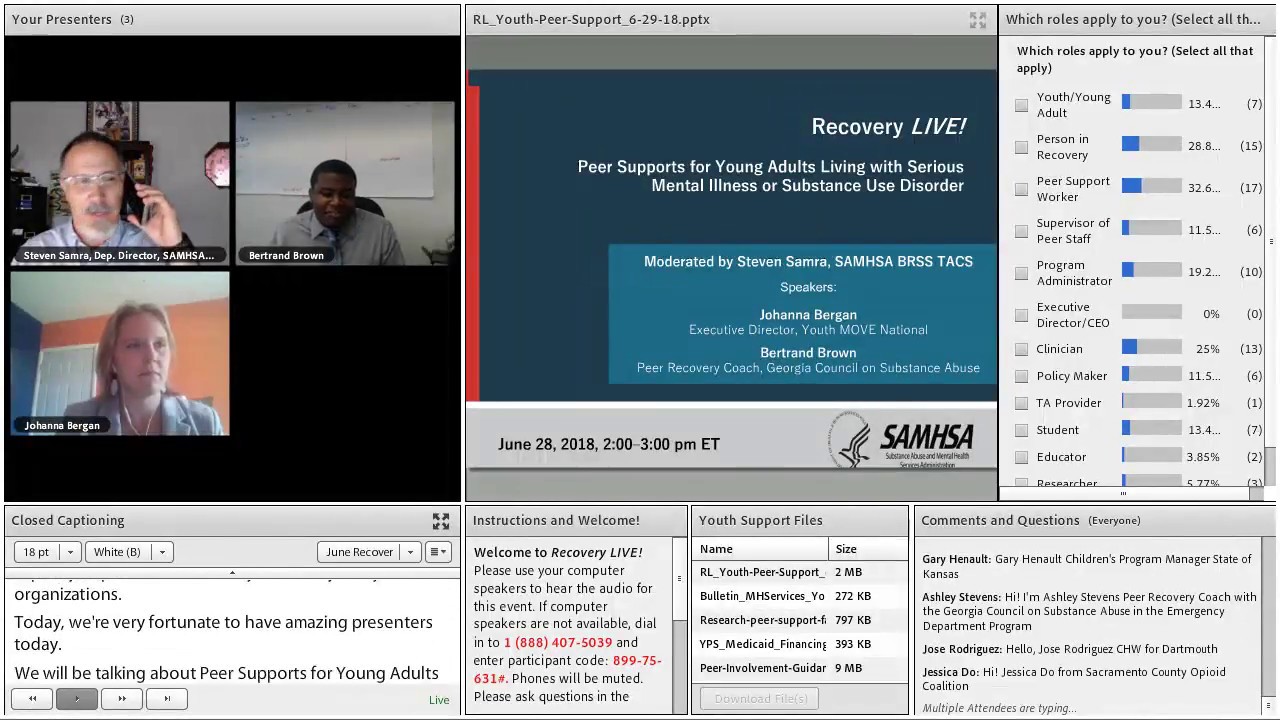Check the Policy Maker poll option

click(x=1021, y=376)
